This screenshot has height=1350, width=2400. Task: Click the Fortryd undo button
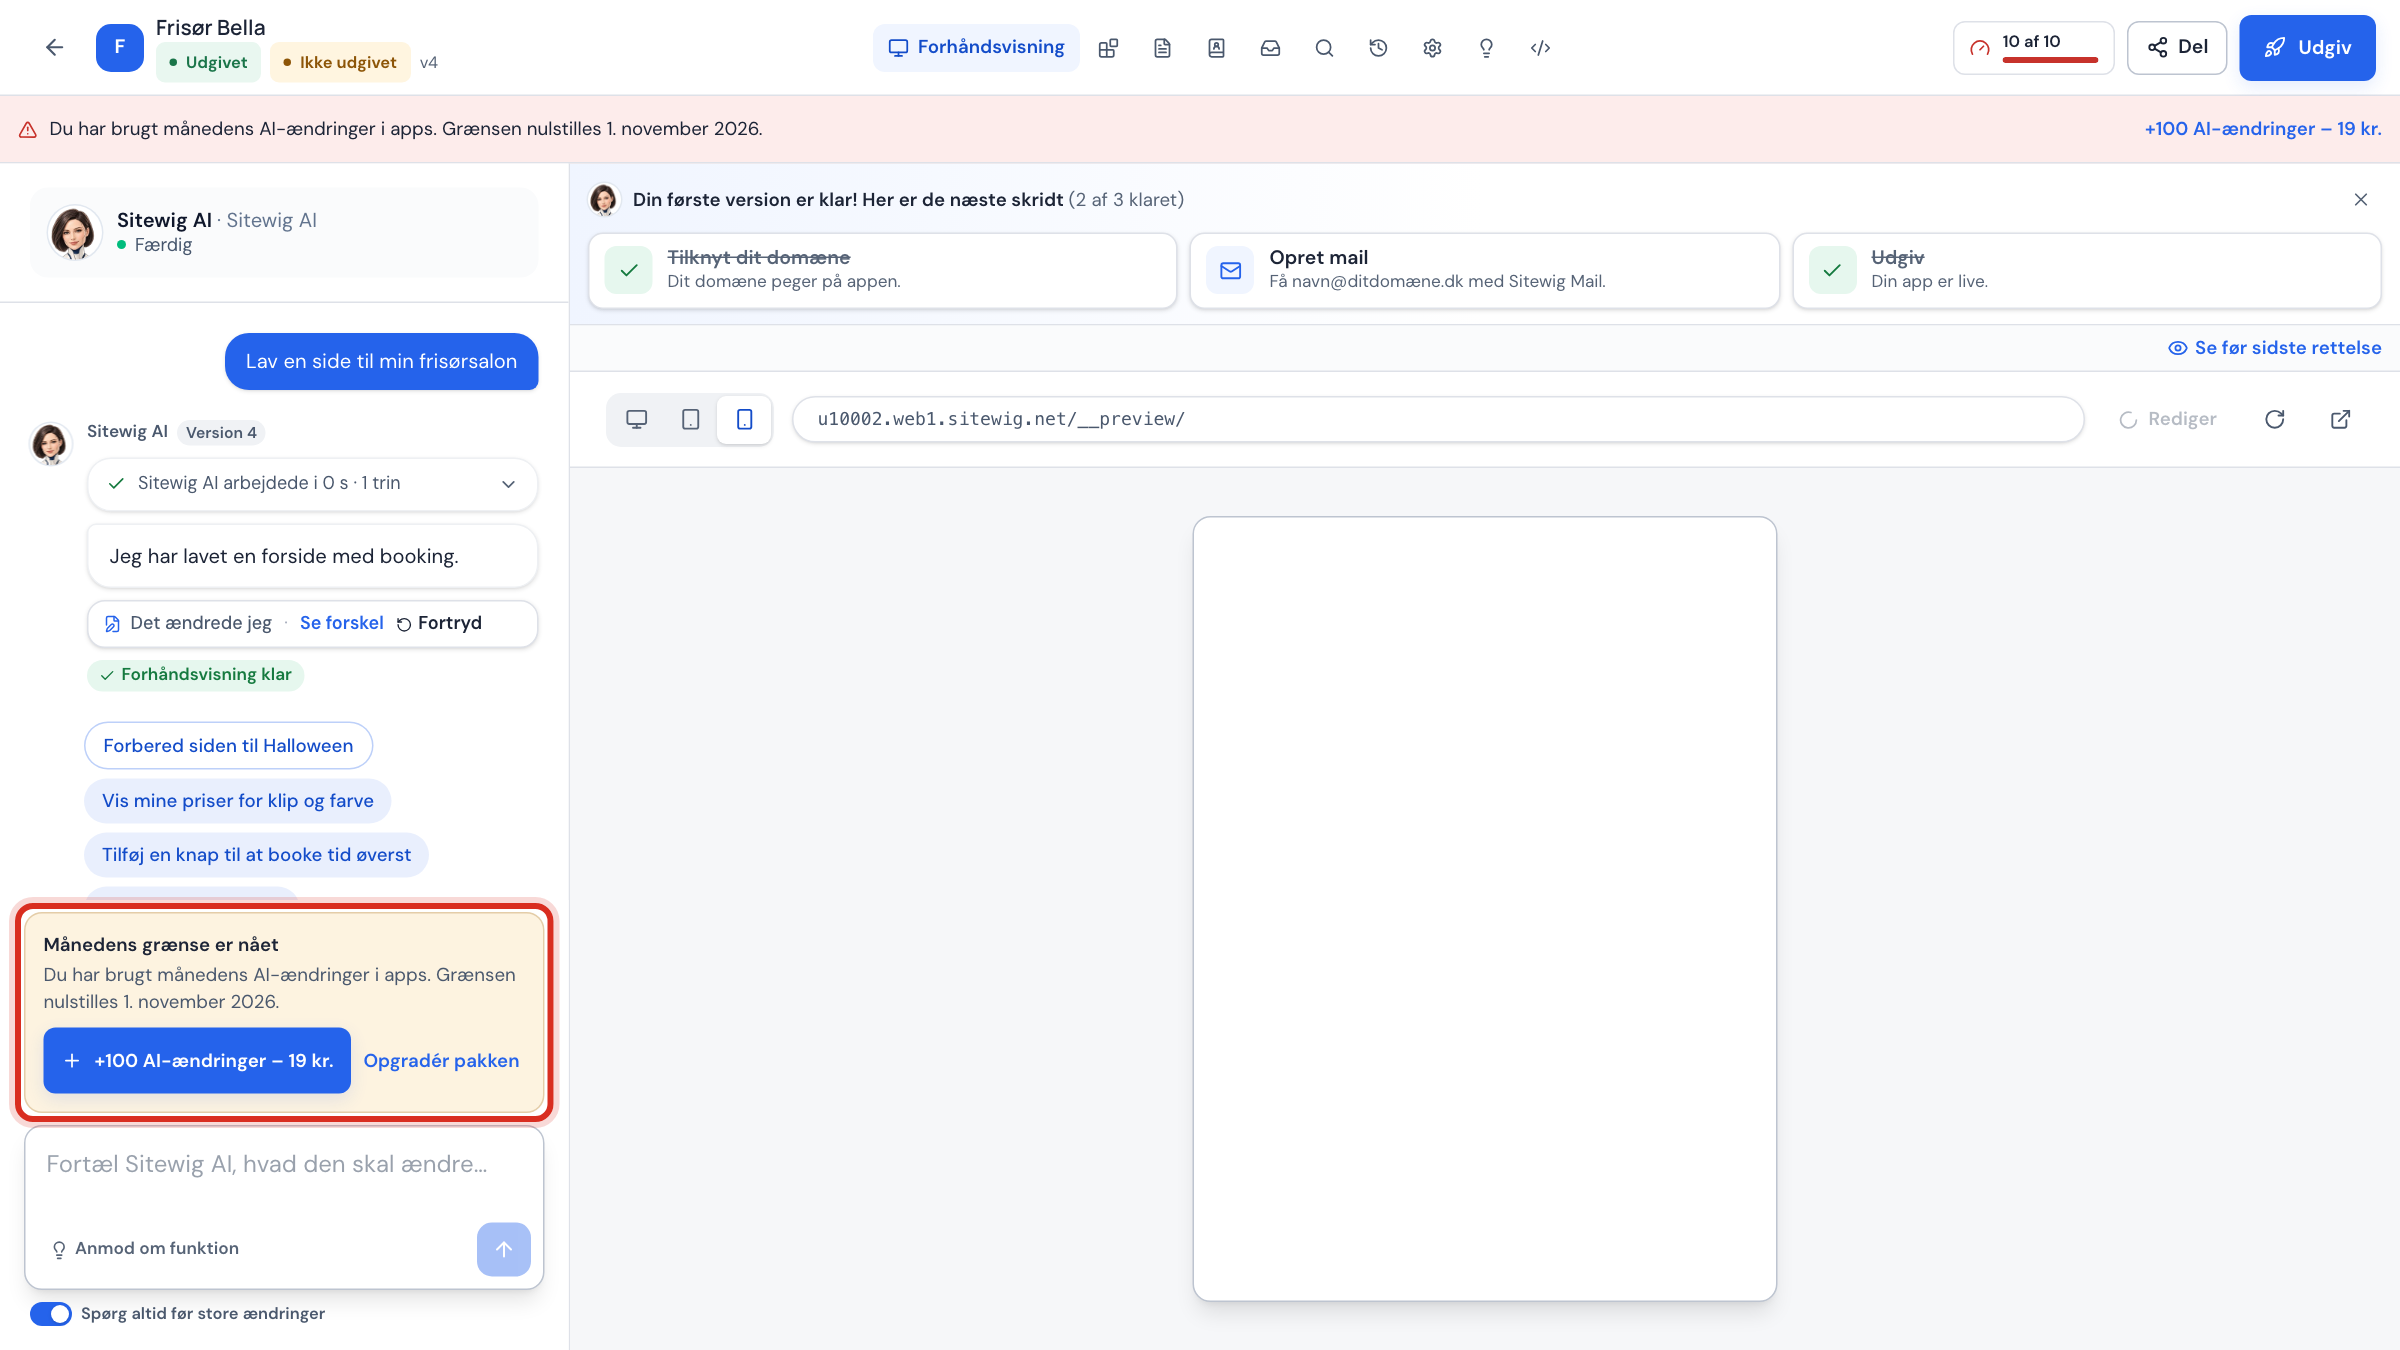tap(439, 623)
